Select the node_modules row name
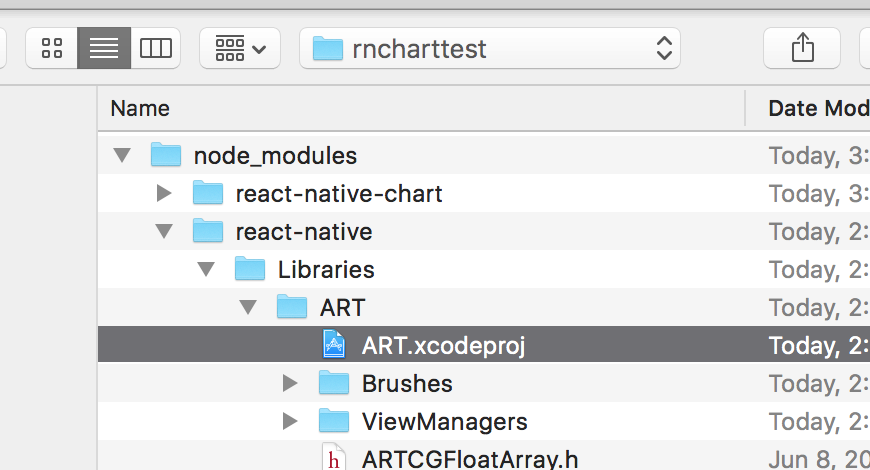Viewport: 870px width, 470px height. 275,156
